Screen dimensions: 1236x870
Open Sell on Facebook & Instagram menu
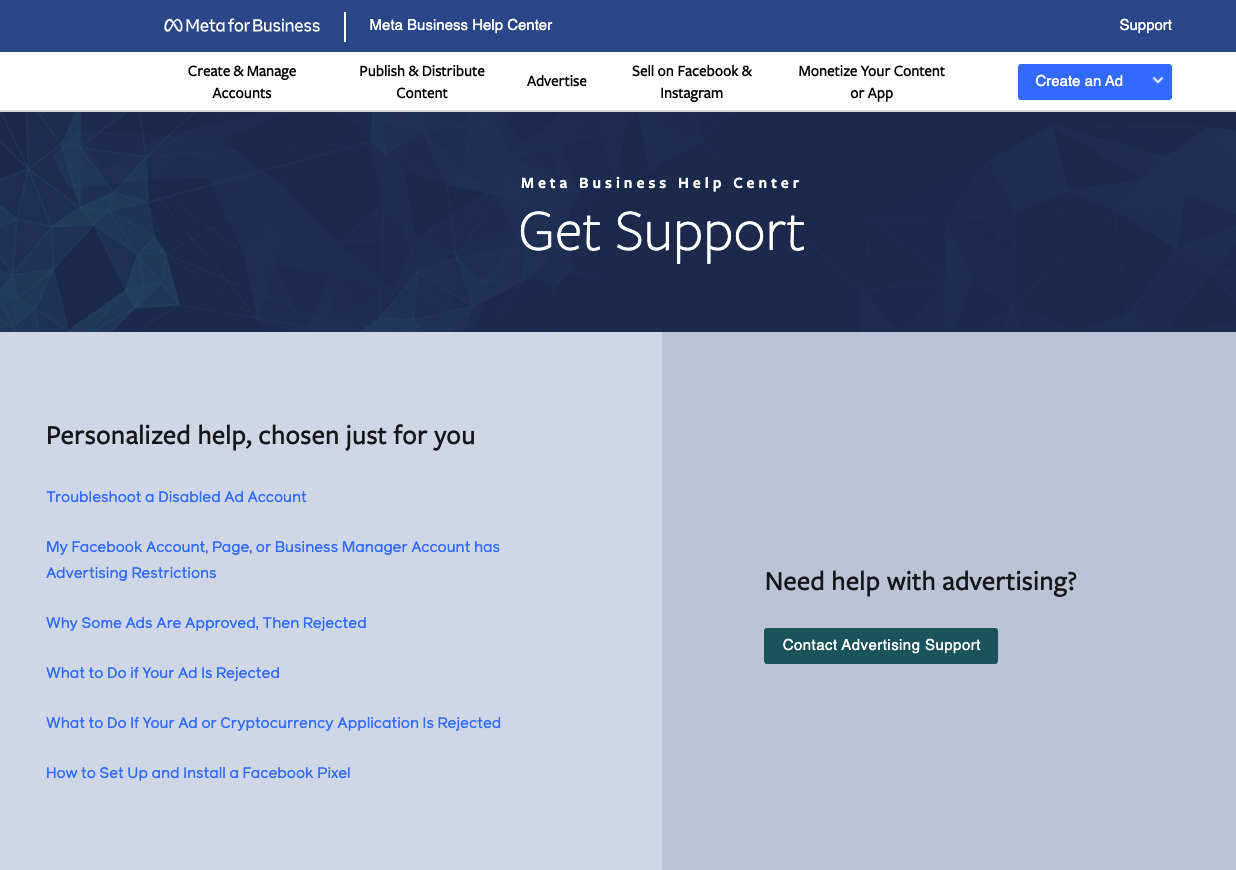pos(692,82)
